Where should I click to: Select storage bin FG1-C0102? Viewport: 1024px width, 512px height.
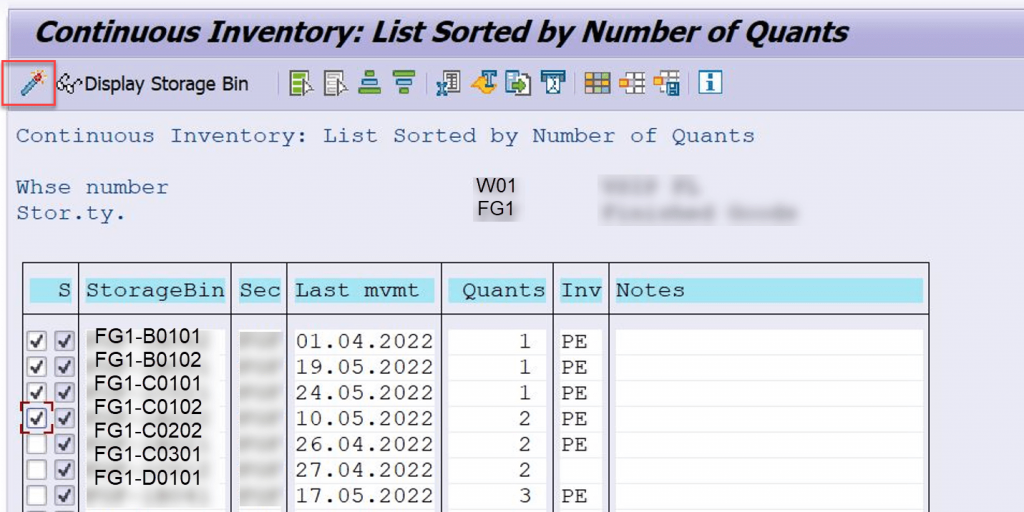pyautogui.click(x=148, y=407)
